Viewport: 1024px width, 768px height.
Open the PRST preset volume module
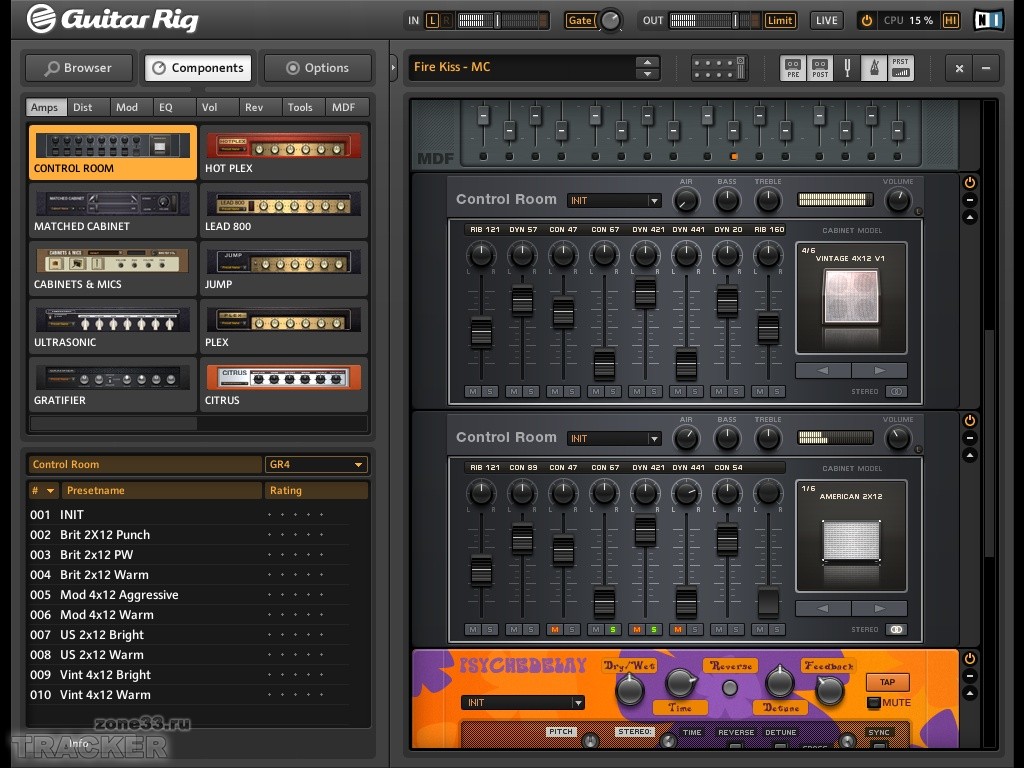(901, 67)
